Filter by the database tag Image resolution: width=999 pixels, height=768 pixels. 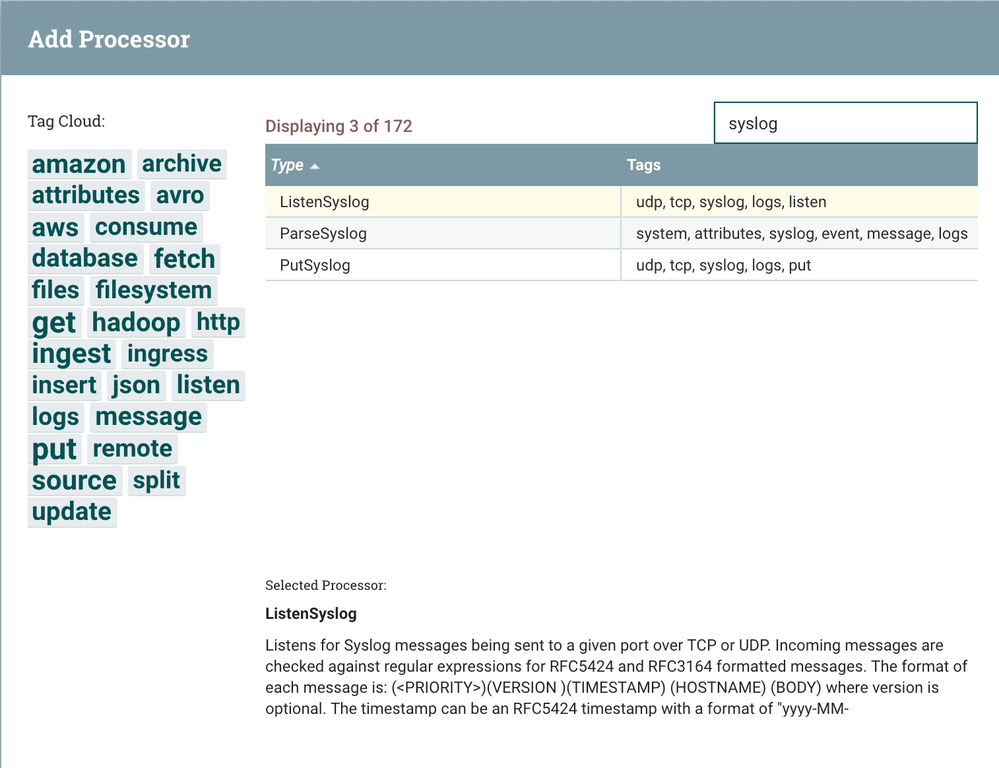pyautogui.click(x=85, y=259)
